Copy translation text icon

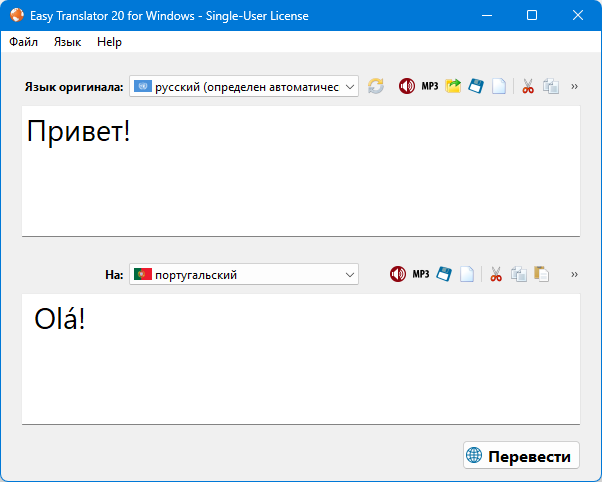(519, 274)
